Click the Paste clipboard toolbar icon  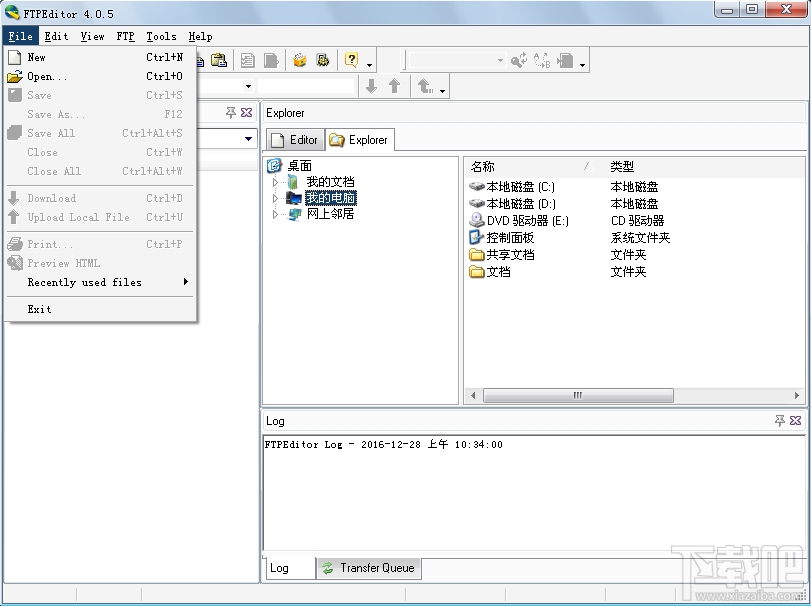(x=219, y=60)
